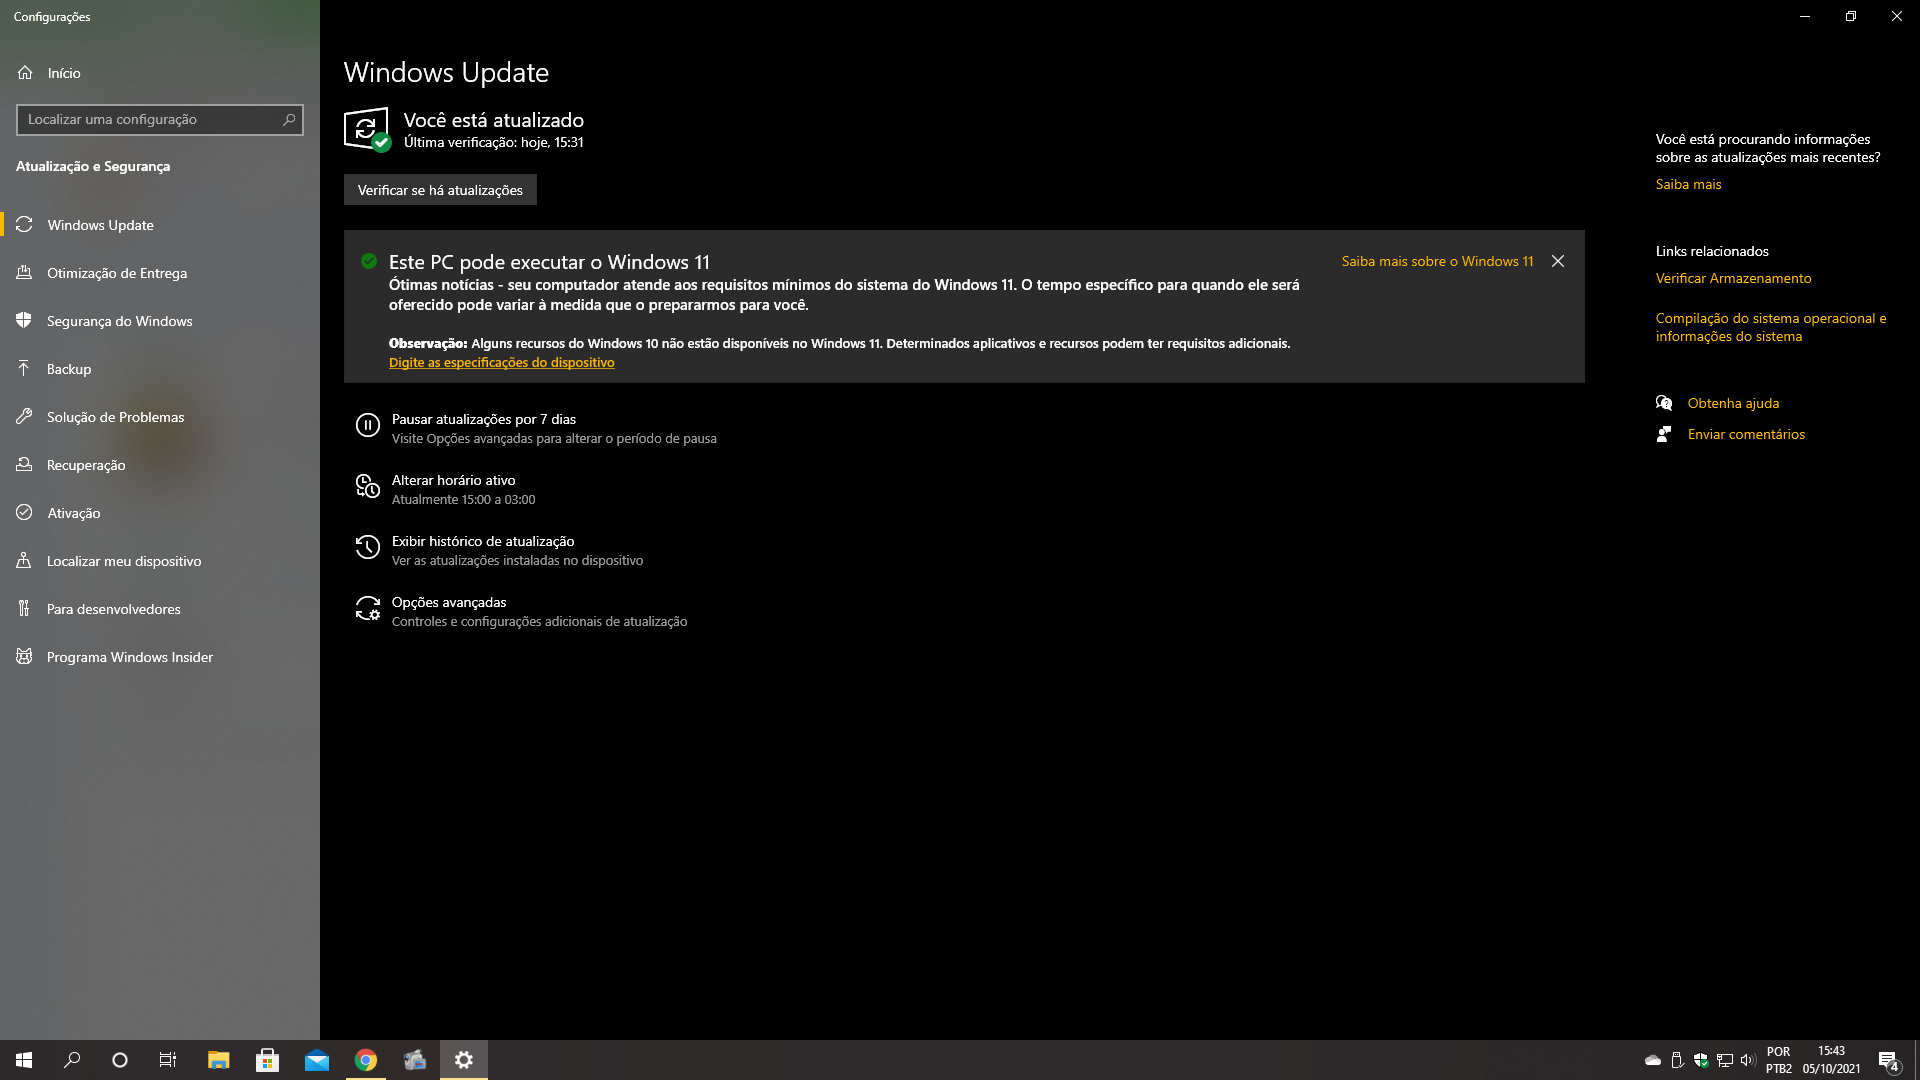This screenshot has height=1080, width=1920.
Task: Open Google Chrome from taskbar
Action: tap(366, 1060)
